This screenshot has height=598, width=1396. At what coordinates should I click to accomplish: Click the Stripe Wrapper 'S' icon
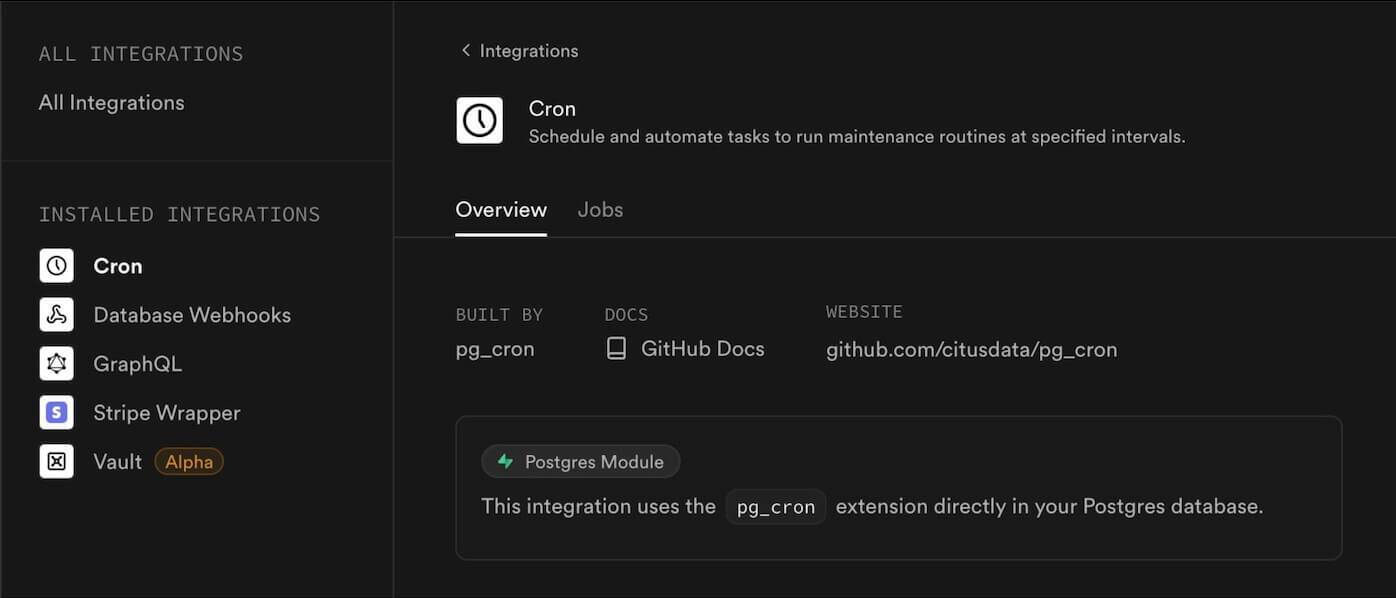tap(56, 412)
